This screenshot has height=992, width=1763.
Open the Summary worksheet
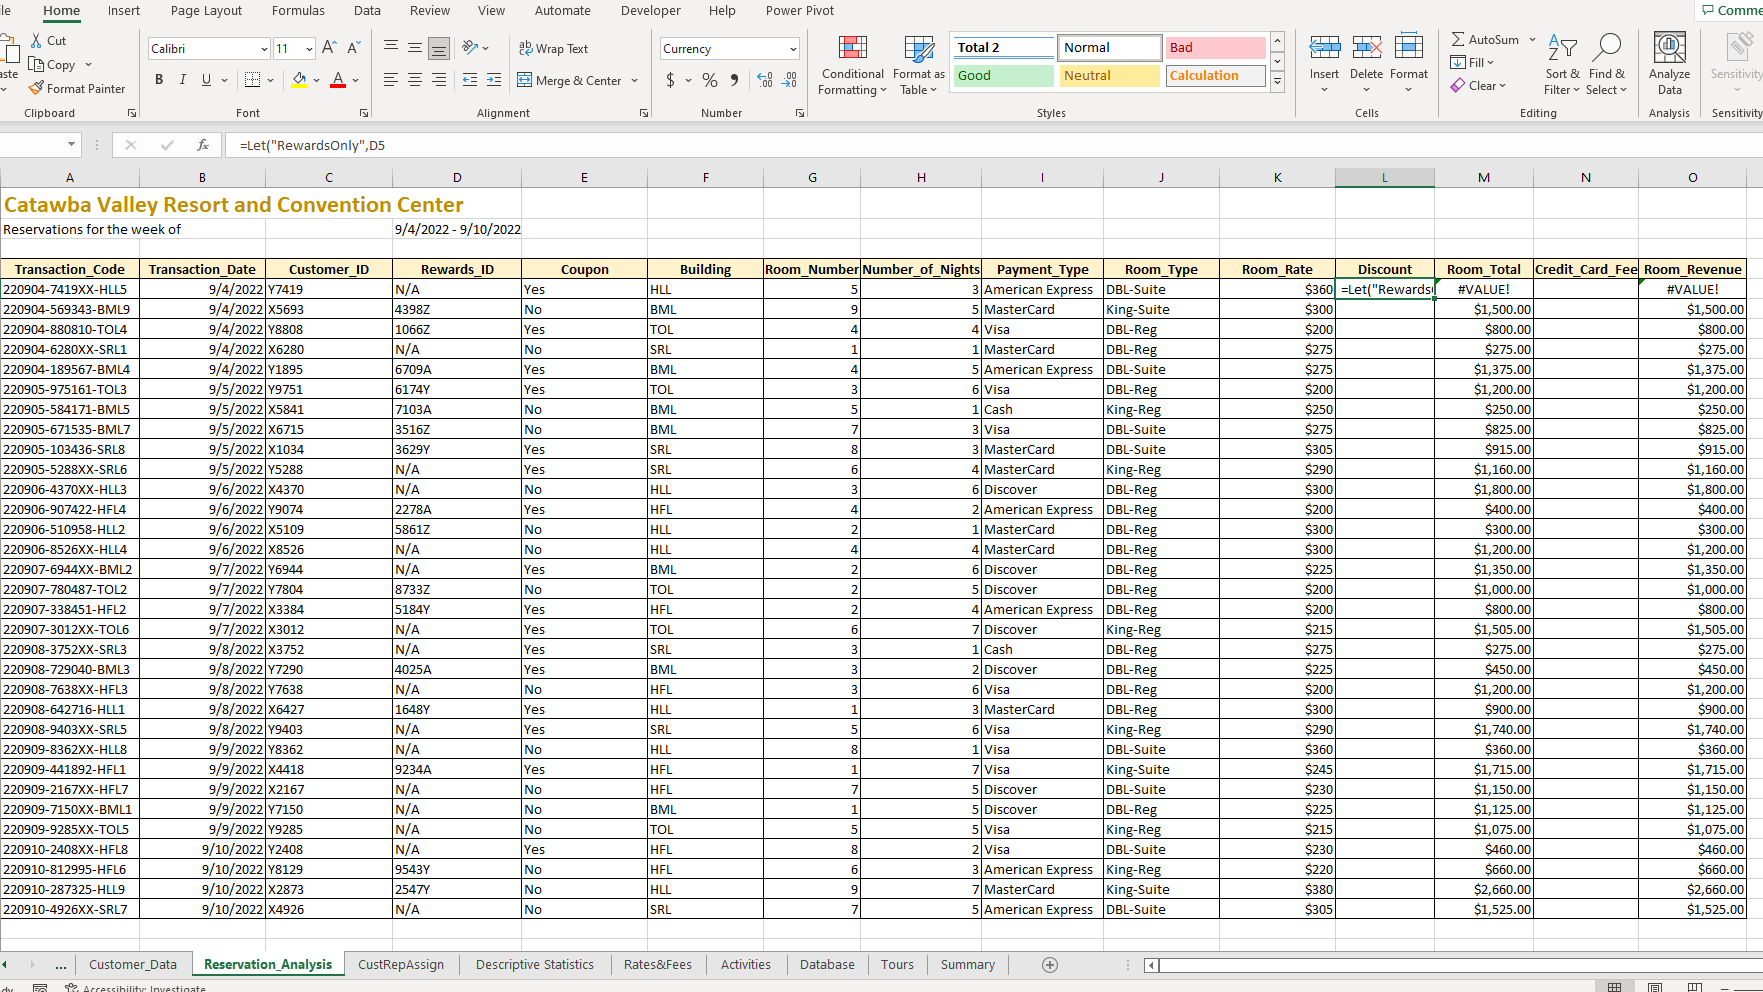click(x=966, y=964)
